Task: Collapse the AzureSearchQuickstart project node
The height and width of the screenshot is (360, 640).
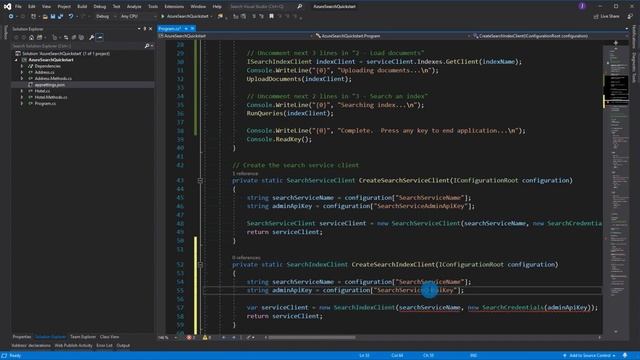Action: click(16, 60)
